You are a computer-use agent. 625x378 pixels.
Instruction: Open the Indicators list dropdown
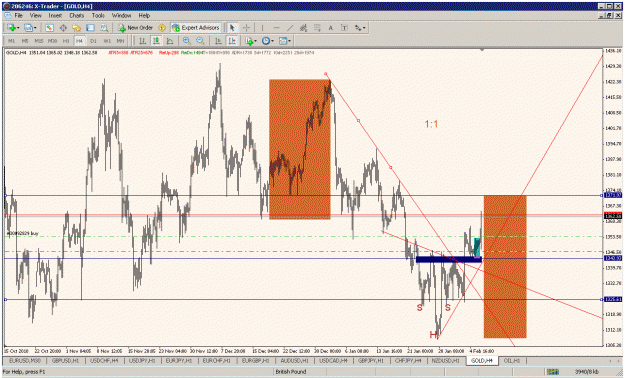pos(252,41)
